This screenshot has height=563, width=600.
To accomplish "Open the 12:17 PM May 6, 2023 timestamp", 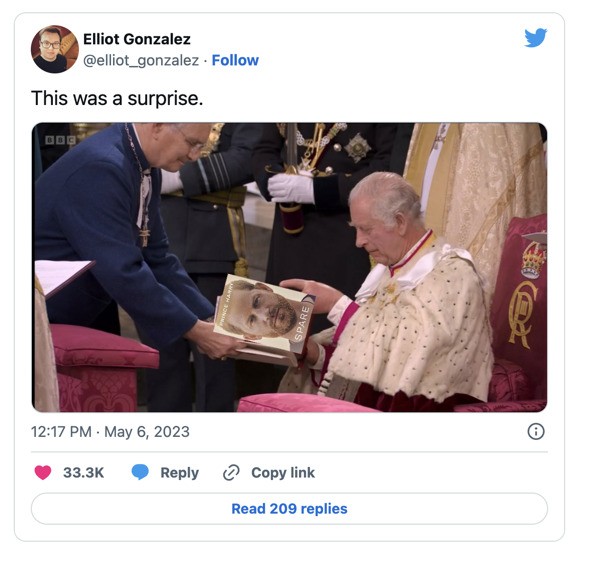I will (x=110, y=432).
